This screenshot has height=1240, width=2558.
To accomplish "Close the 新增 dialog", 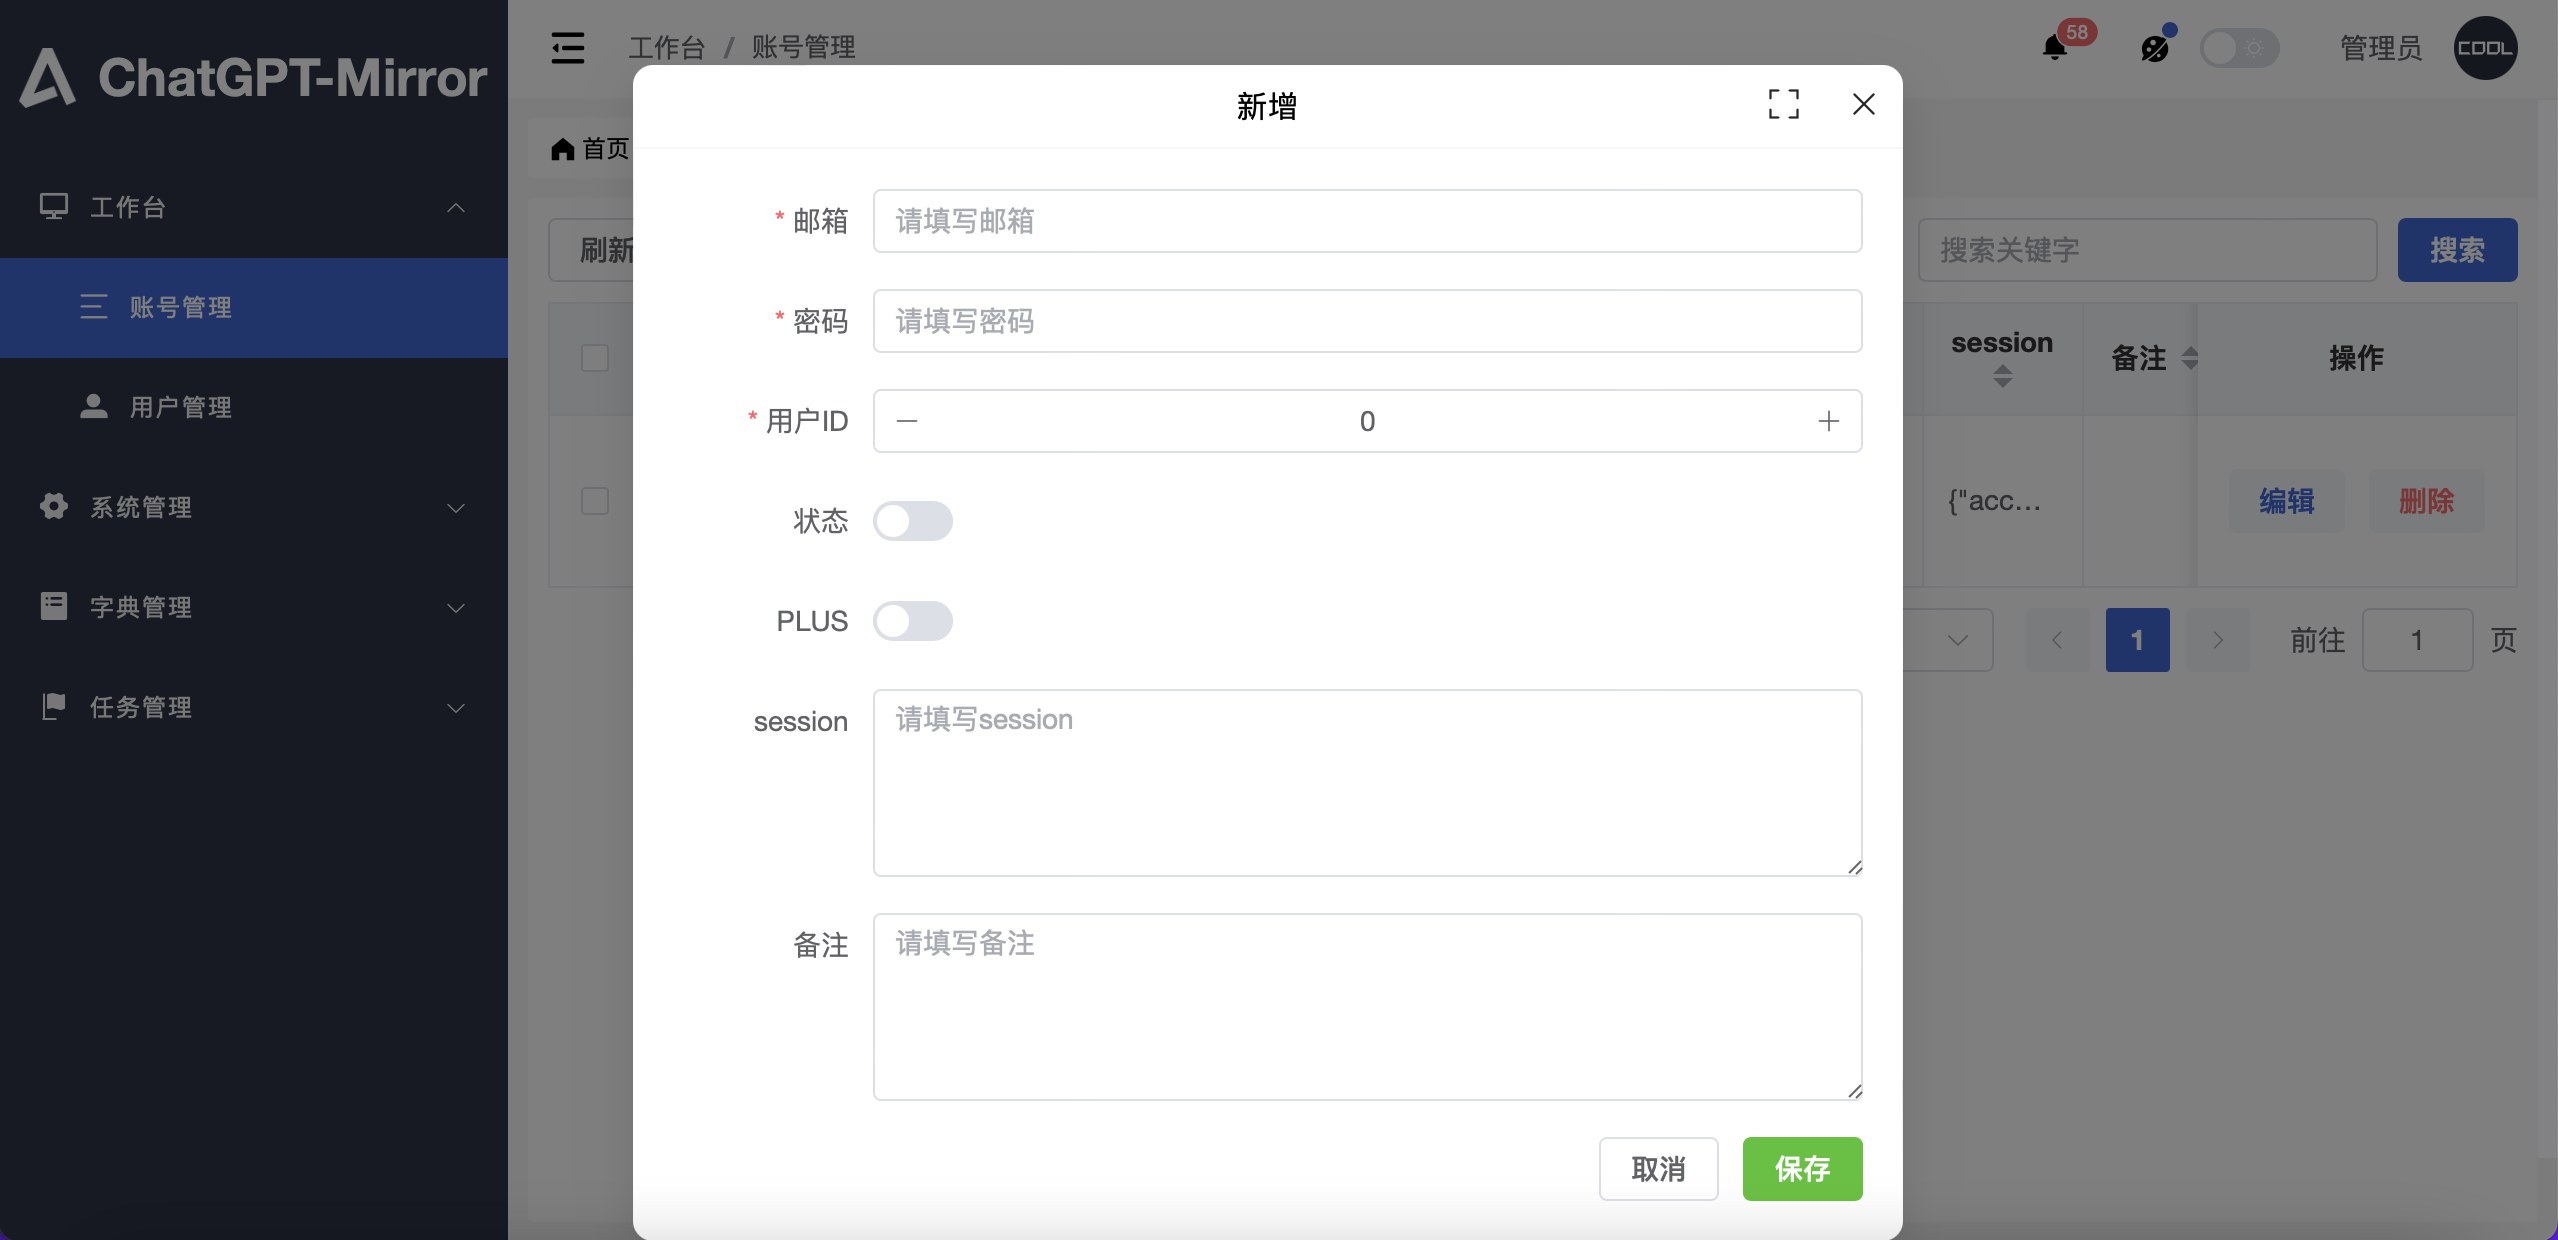I will pyautogui.click(x=1863, y=104).
